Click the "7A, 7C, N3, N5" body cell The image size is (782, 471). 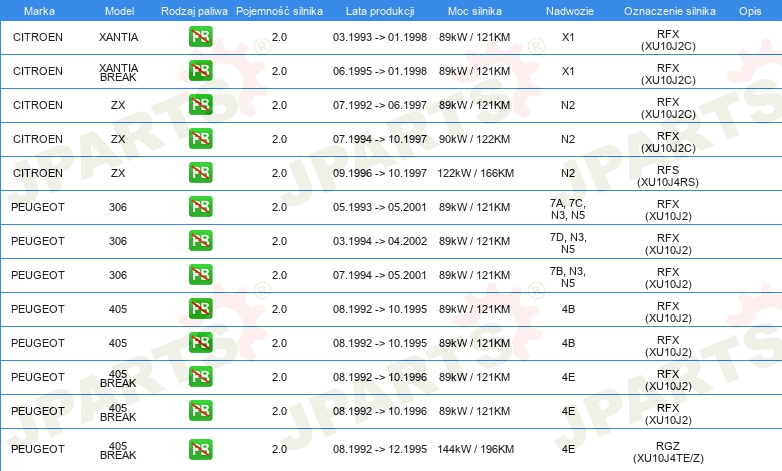pos(568,209)
